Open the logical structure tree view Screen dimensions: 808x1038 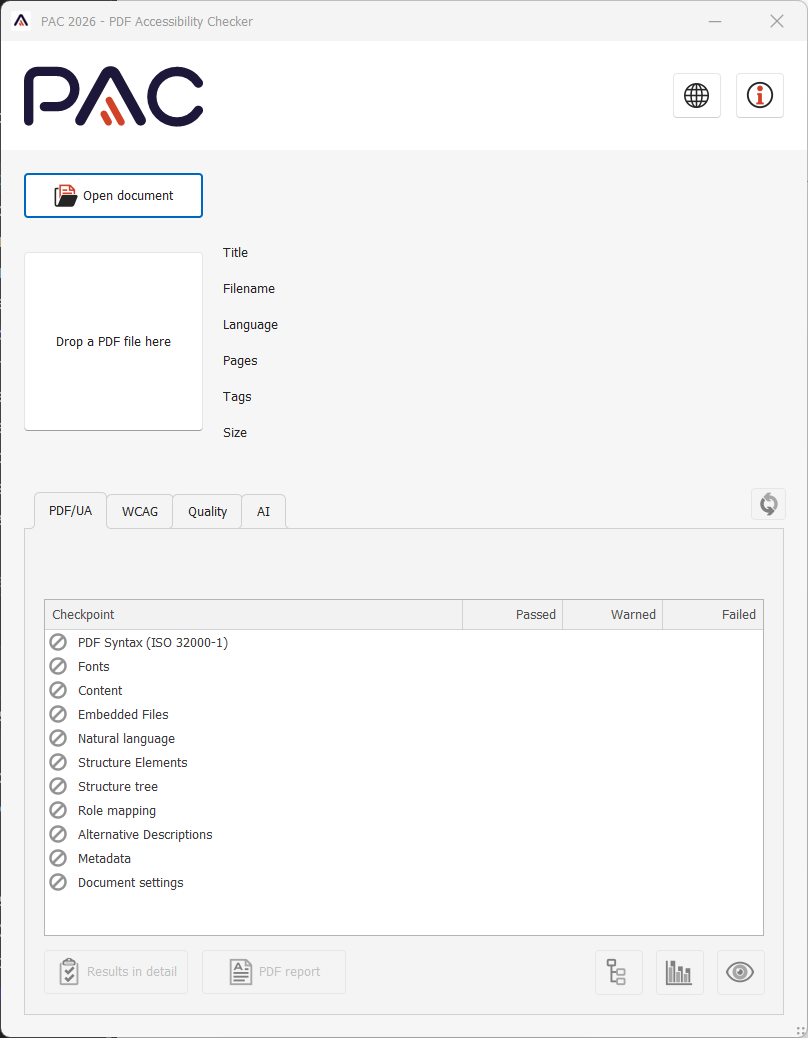619,972
